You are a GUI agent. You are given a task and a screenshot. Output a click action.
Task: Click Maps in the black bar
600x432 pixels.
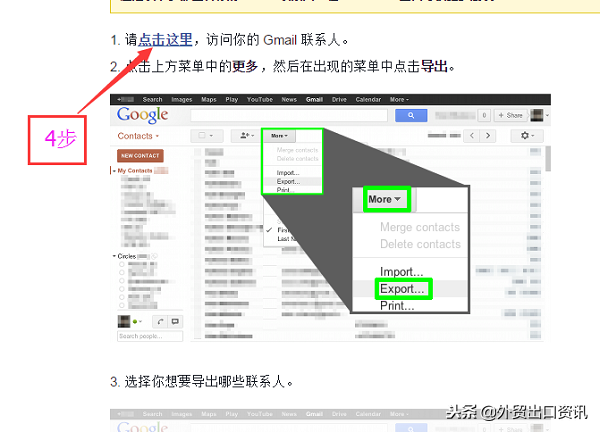point(209,99)
